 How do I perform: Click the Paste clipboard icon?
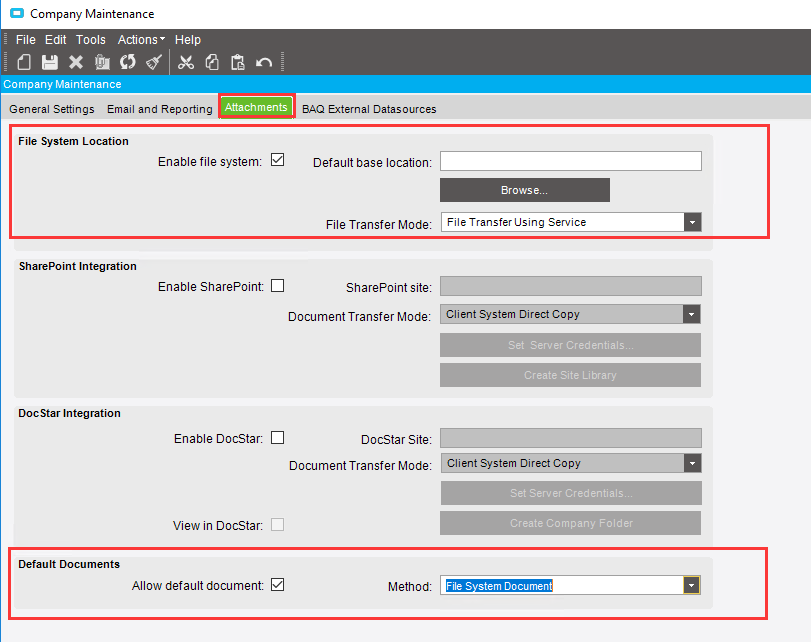point(238,62)
